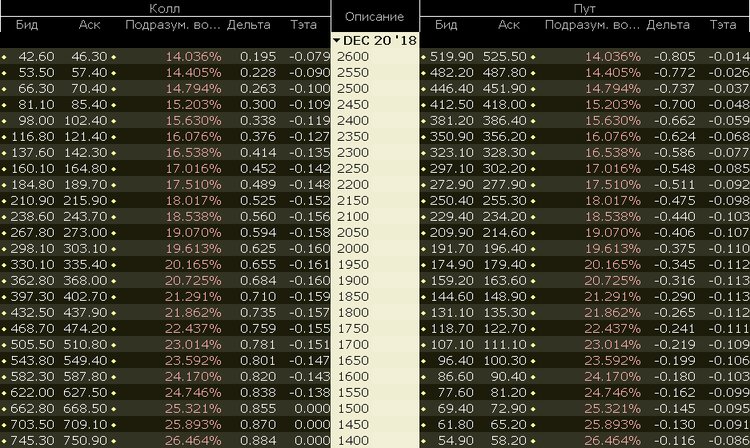Collapse the DEC 20 '18 expiry group
The image size is (750, 448).
coord(337,41)
